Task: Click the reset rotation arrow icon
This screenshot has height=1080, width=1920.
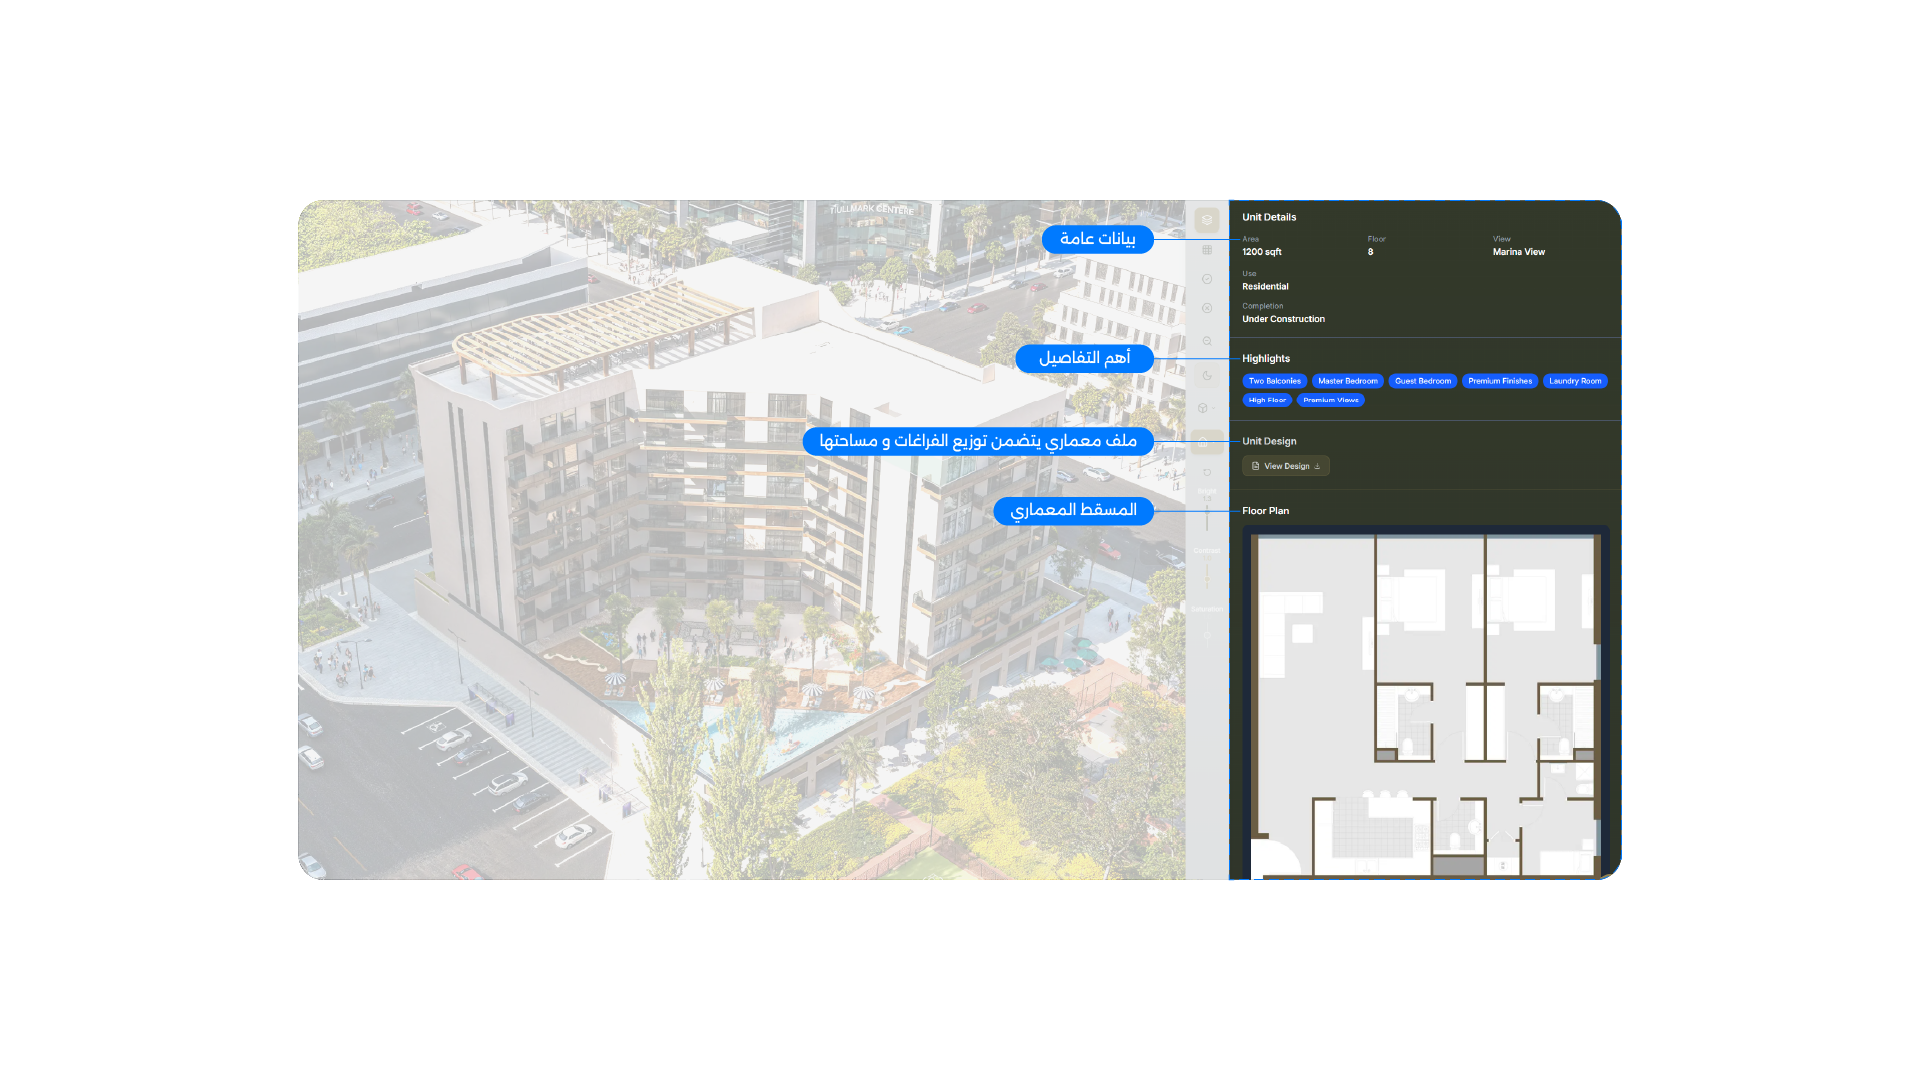Action: coord(1207,472)
